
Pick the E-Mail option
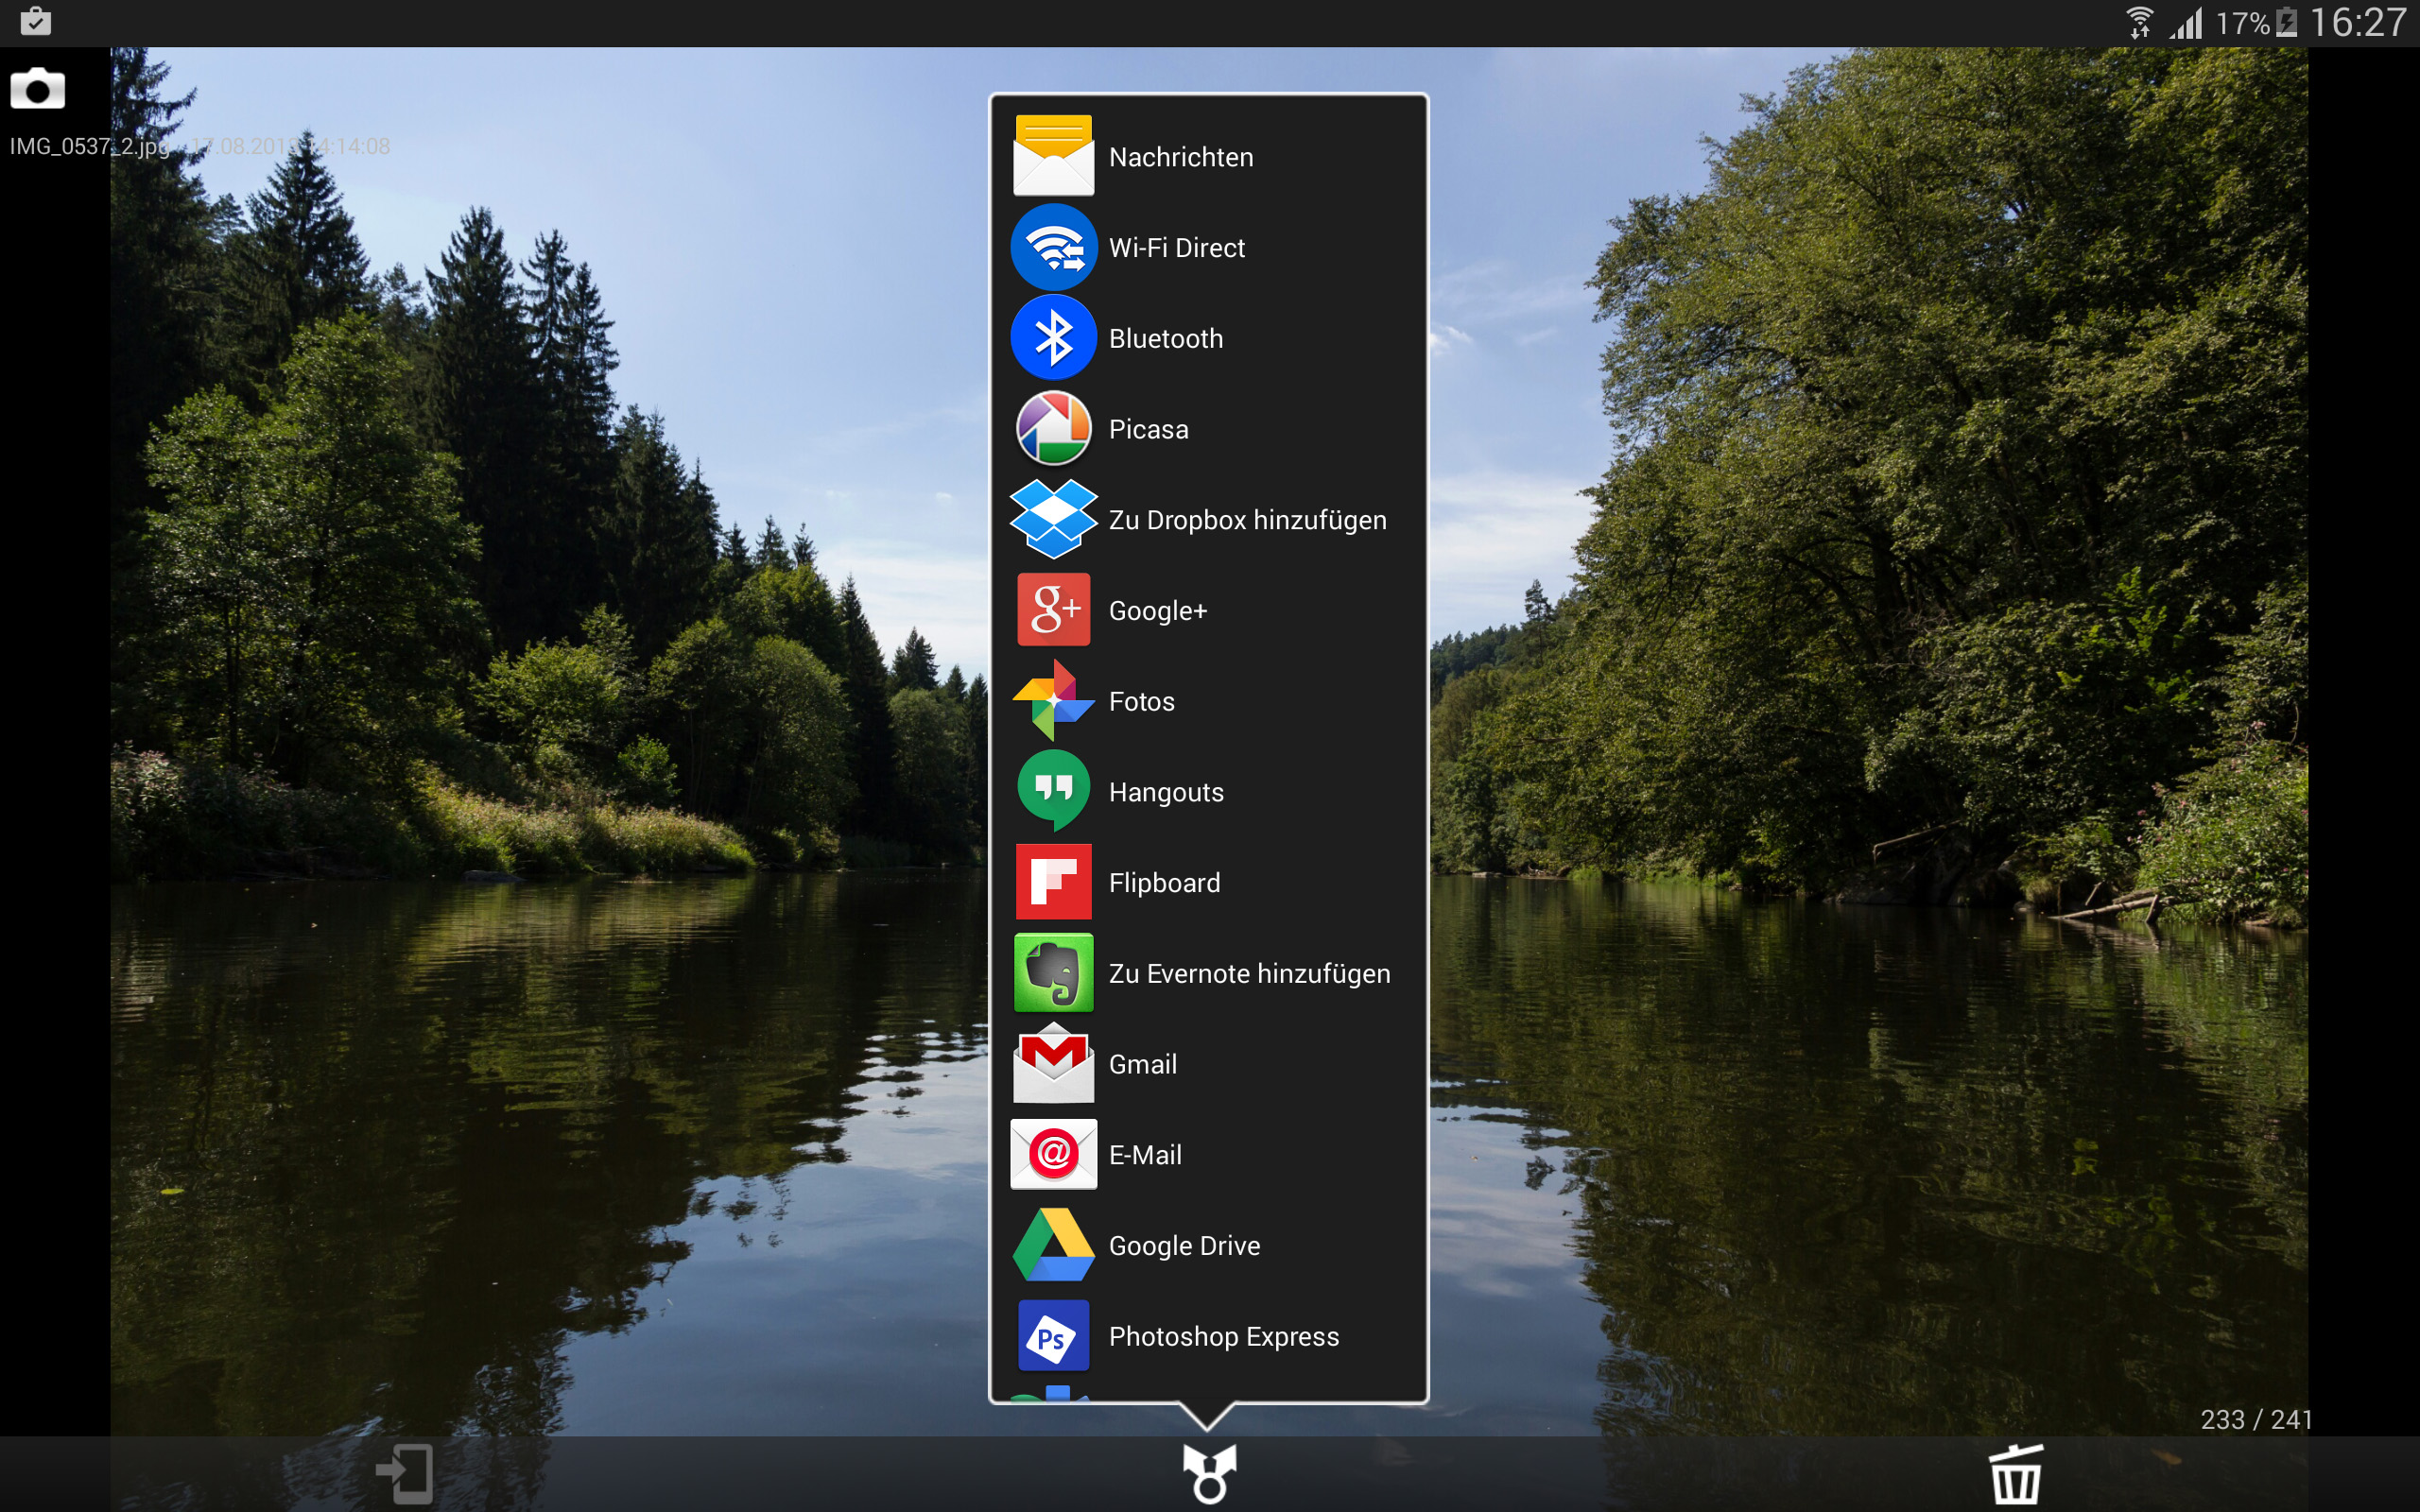pyautogui.click(x=1144, y=1155)
